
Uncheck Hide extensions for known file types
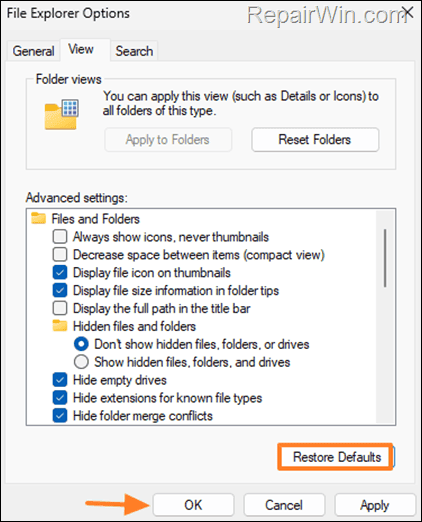point(60,398)
